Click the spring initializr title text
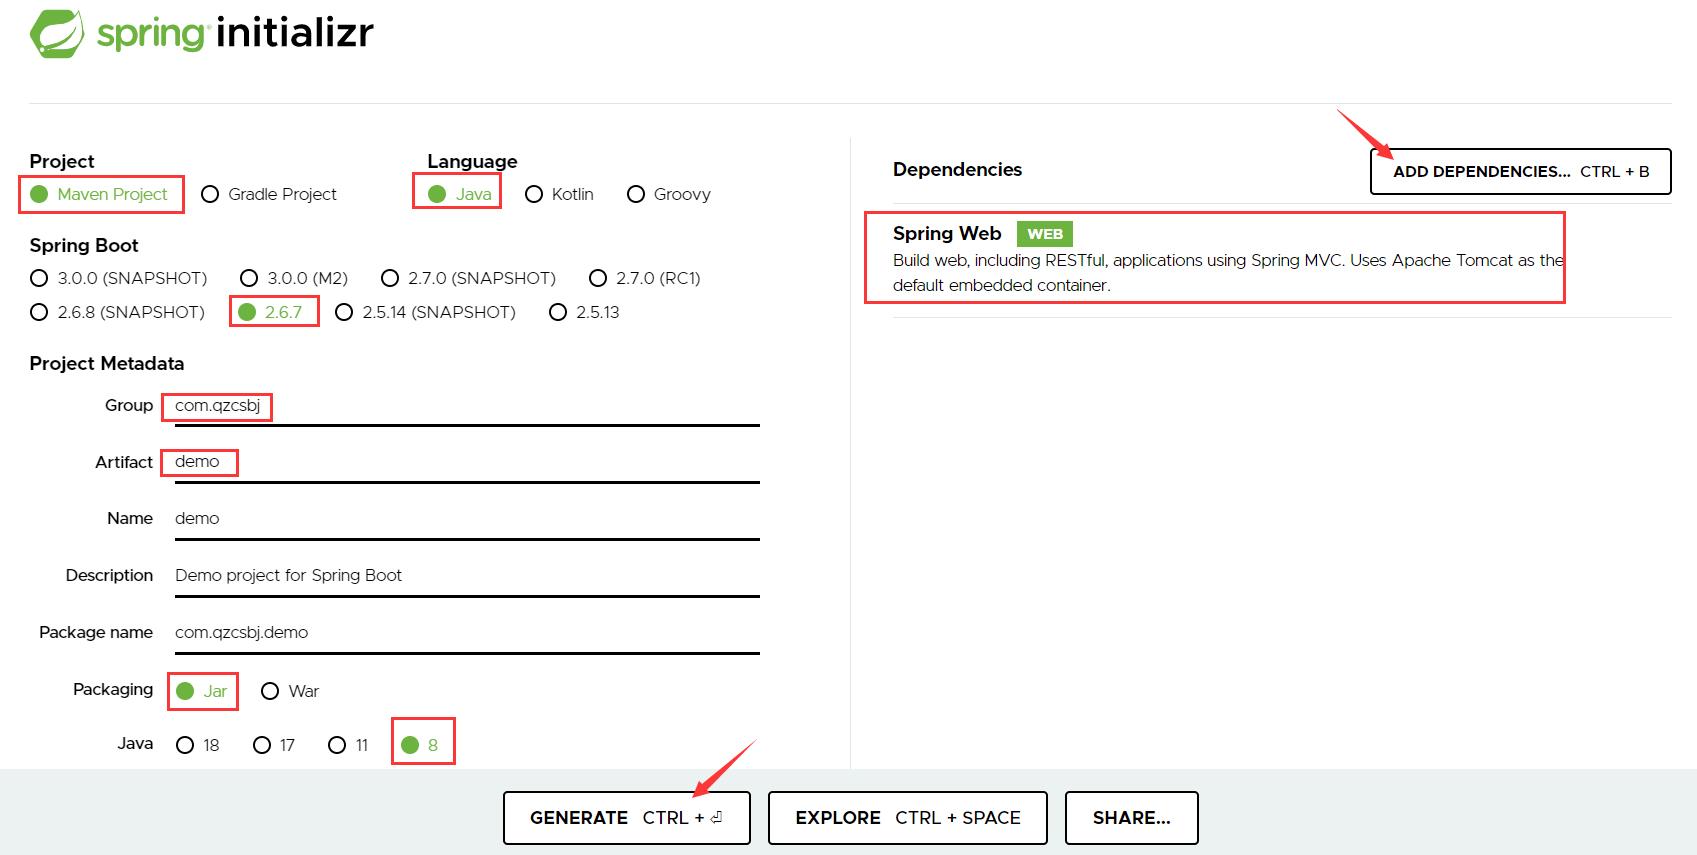Image resolution: width=1697 pixels, height=855 pixels. tap(235, 33)
